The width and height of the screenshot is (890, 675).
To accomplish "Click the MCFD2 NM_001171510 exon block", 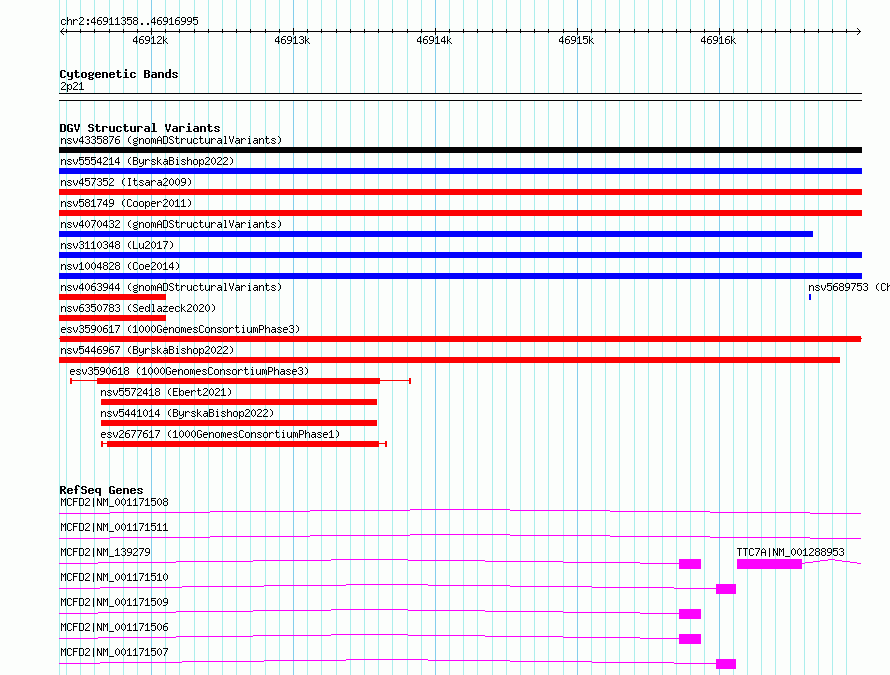I will pos(726,589).
